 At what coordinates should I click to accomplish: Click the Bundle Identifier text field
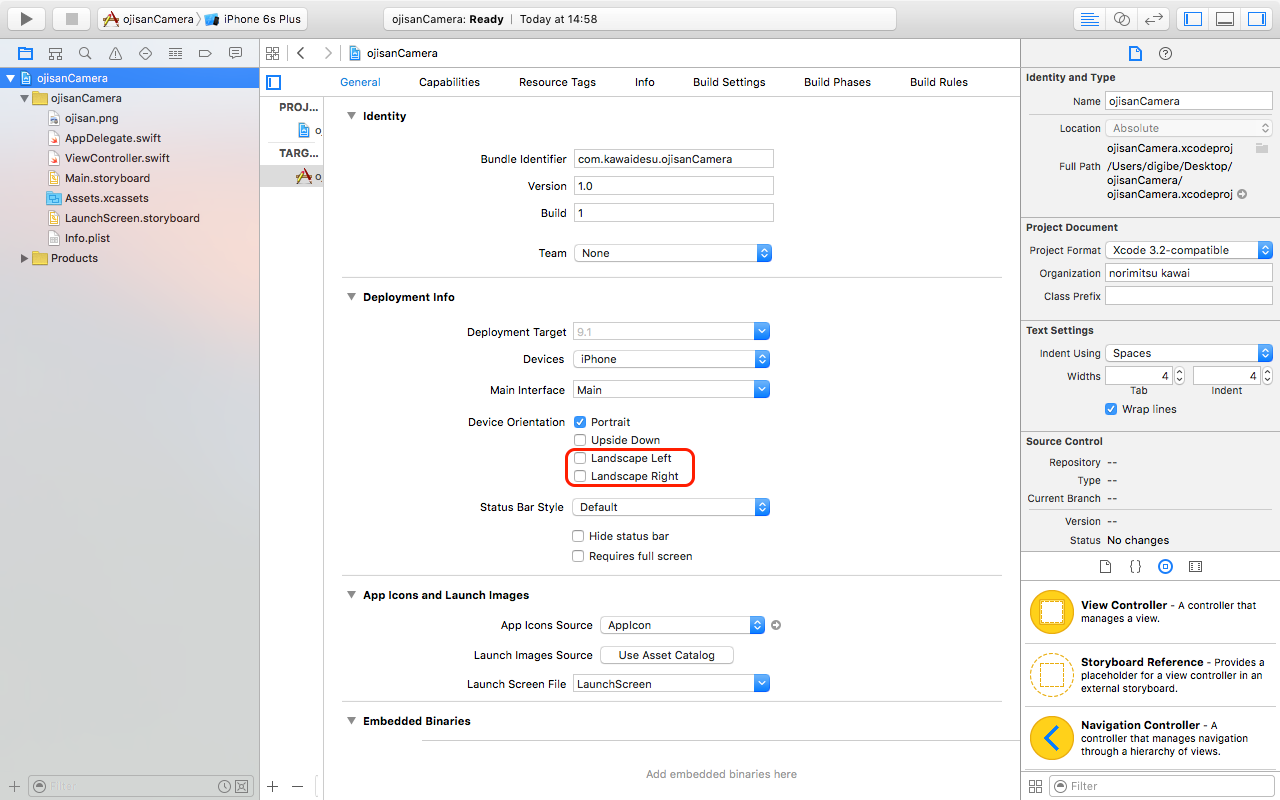[673, 159]
